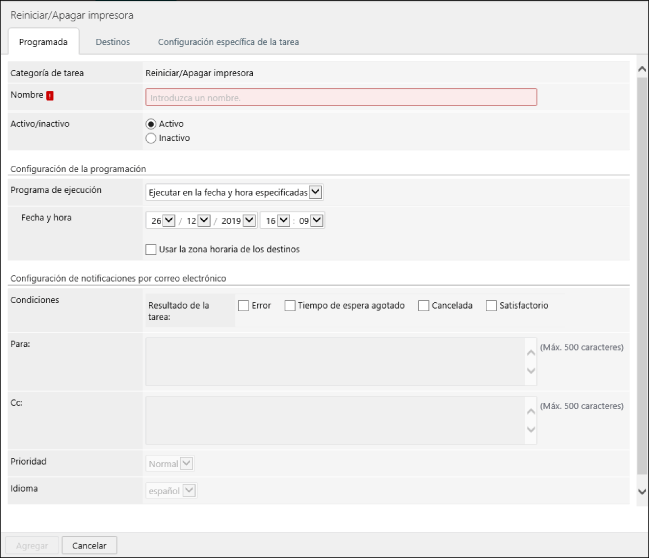Click the Nombre text input field
The width and height of the screenshot is (649, 558).
[341, 97]
